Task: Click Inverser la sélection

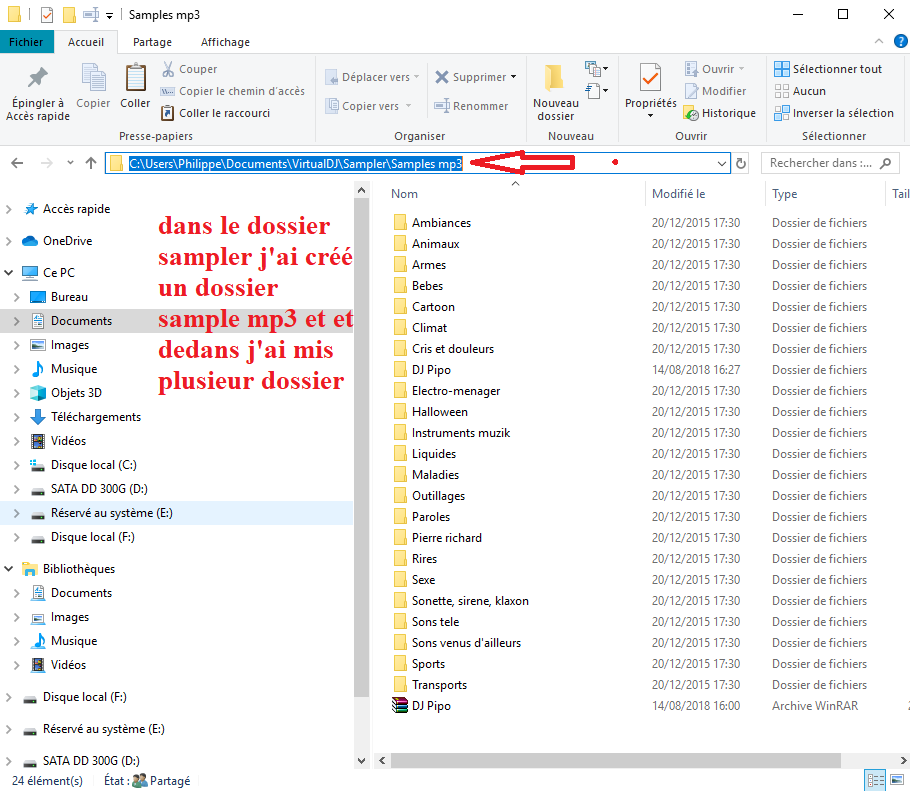Action: [x=833, y=113]
